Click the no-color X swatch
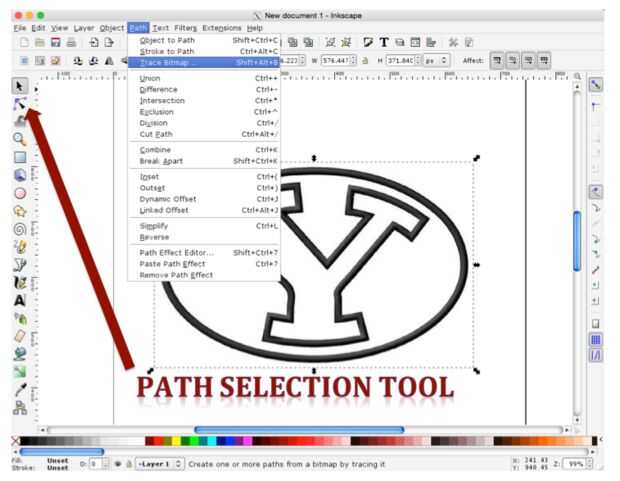620x481 pixels. 15,441
